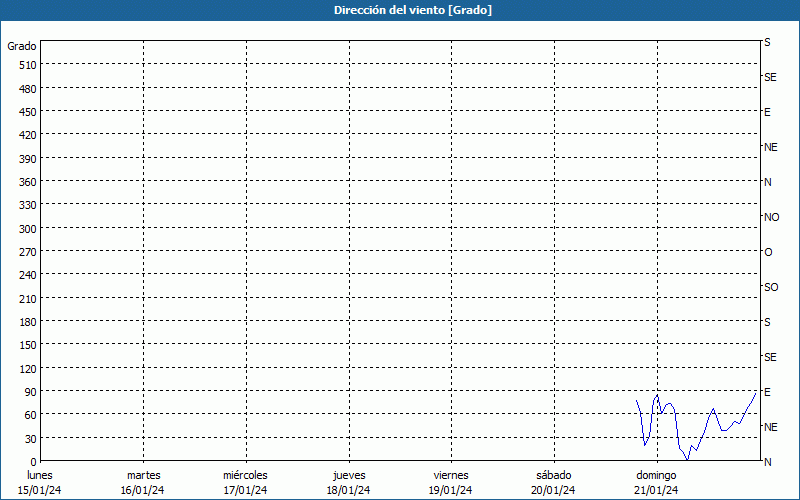Screen dimensions: 800x500
Task: Pick the date 20/01/24
Action: click(x=553, y=490)
